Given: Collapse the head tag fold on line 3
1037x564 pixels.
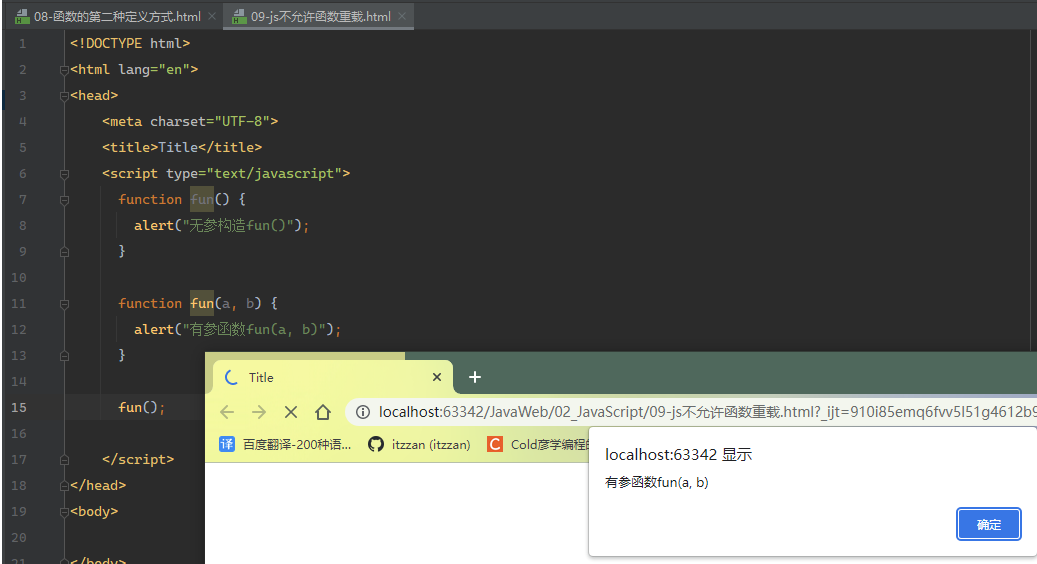Looking at the screenshot, I should (64, 96).
